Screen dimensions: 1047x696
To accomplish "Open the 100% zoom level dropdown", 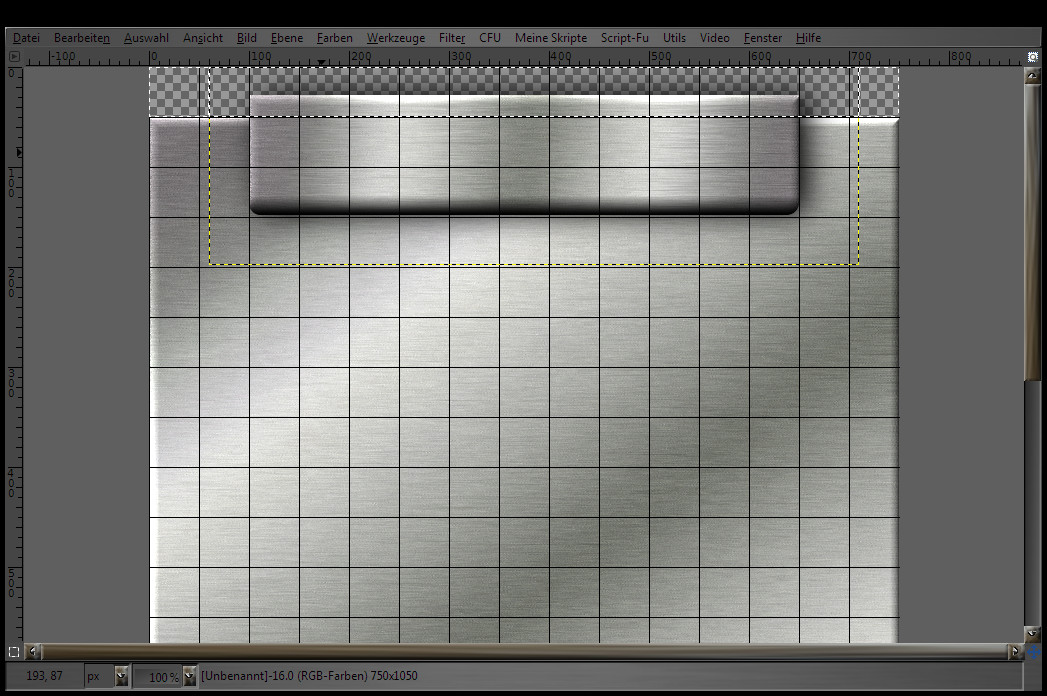I will [x=189, y=677].
